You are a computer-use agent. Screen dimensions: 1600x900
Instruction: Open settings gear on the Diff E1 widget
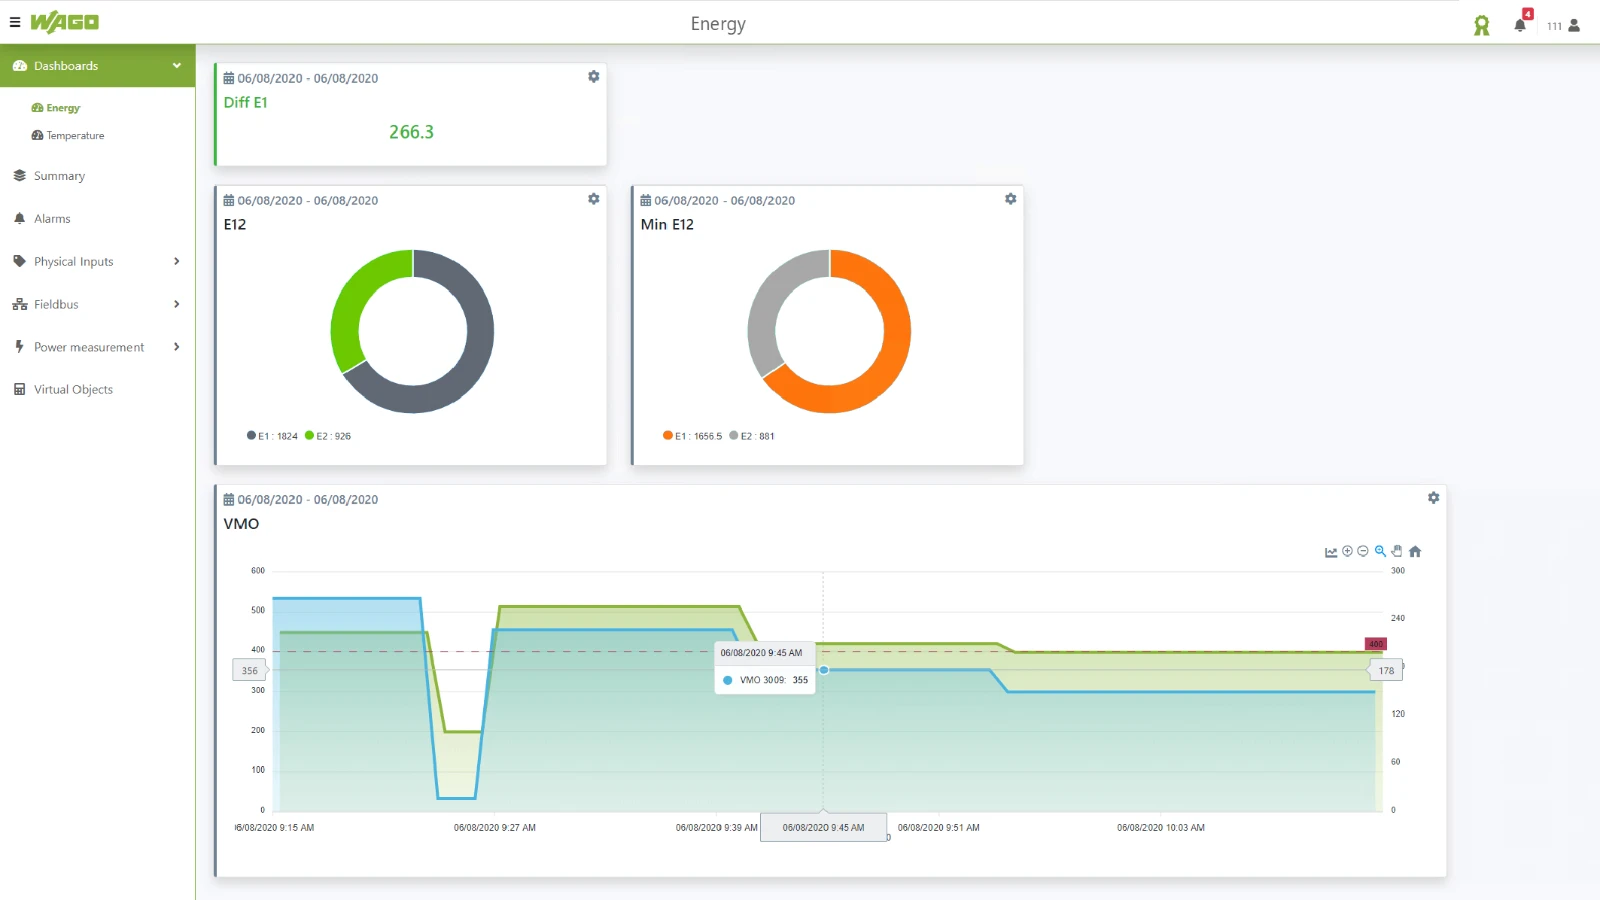pos(593,76)
